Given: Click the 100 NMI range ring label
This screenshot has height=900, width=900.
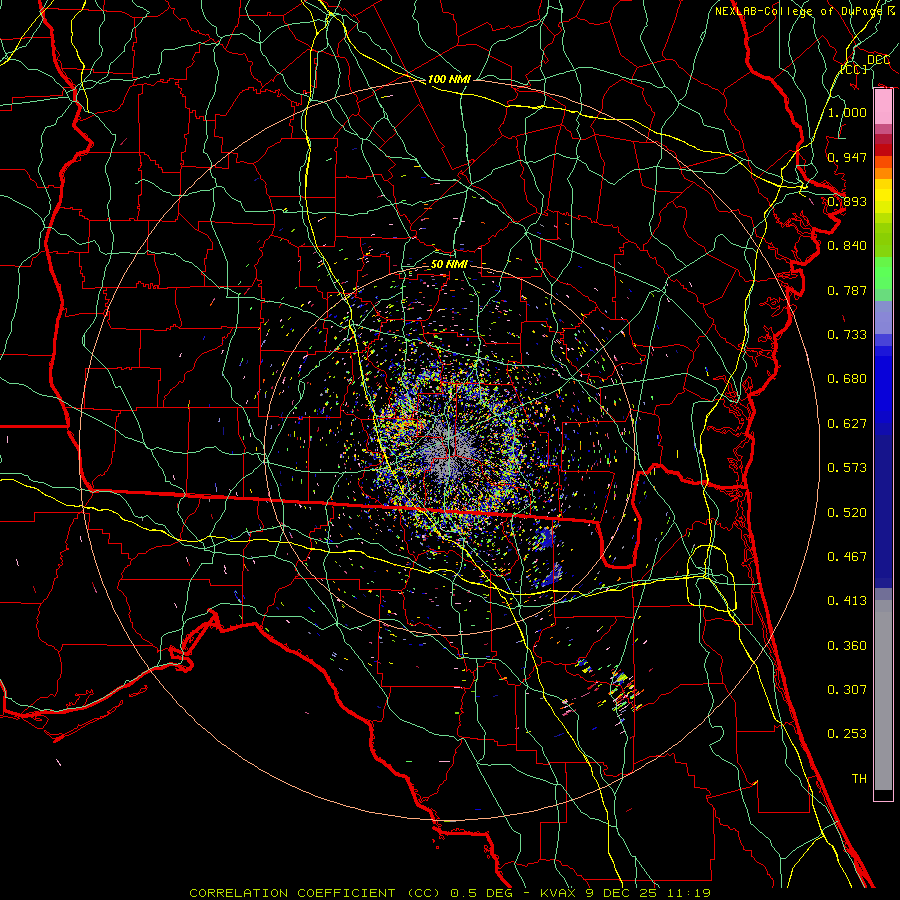Looking at the screenshot, I should coord(449,79).
